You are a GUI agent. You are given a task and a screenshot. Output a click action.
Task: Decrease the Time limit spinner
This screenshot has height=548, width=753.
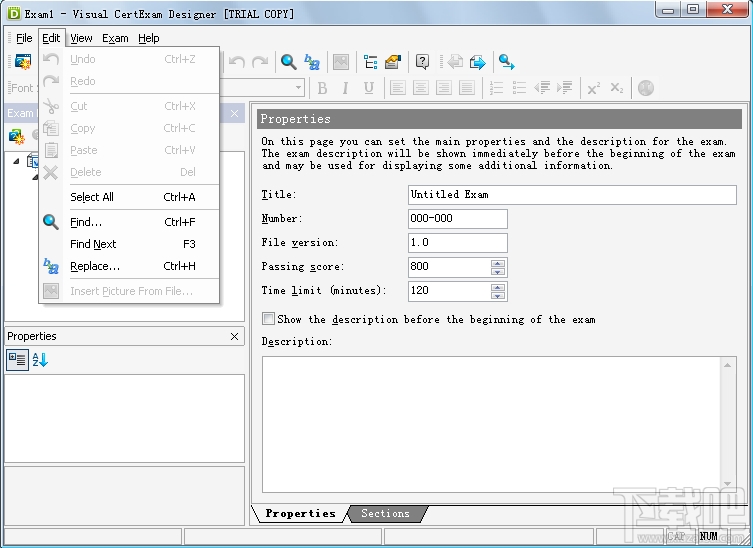point(498,295)
